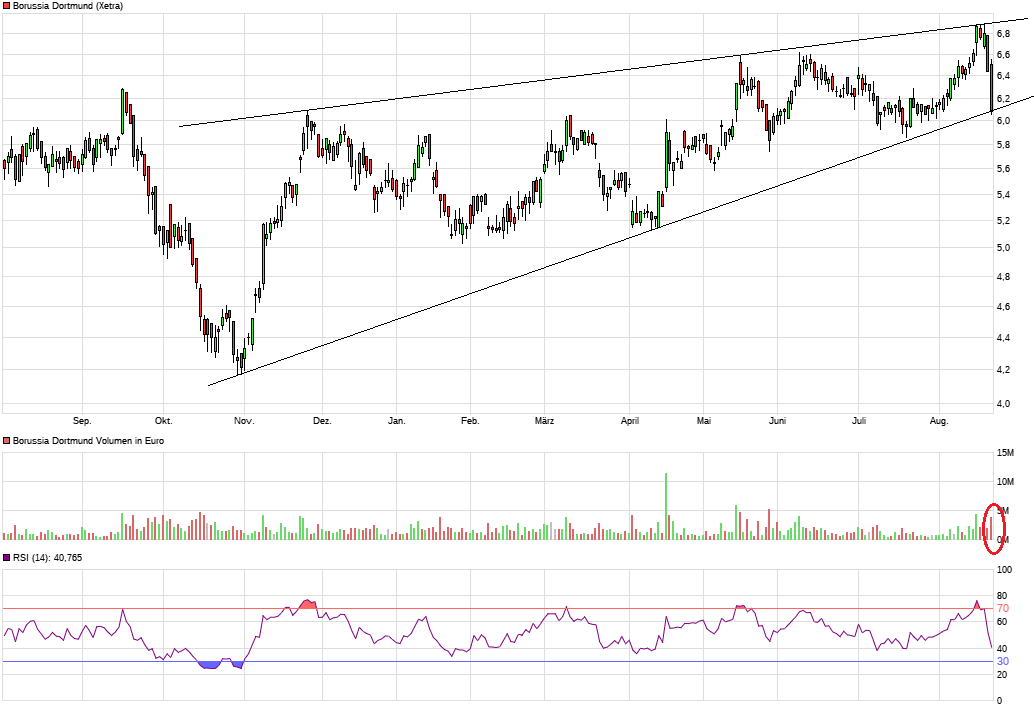Image resolution: width=1034 pixels, height=712 pixels.
Task: Click the 5,4 price axis value
Action: pyautogui.click(x=1003, y=194)
